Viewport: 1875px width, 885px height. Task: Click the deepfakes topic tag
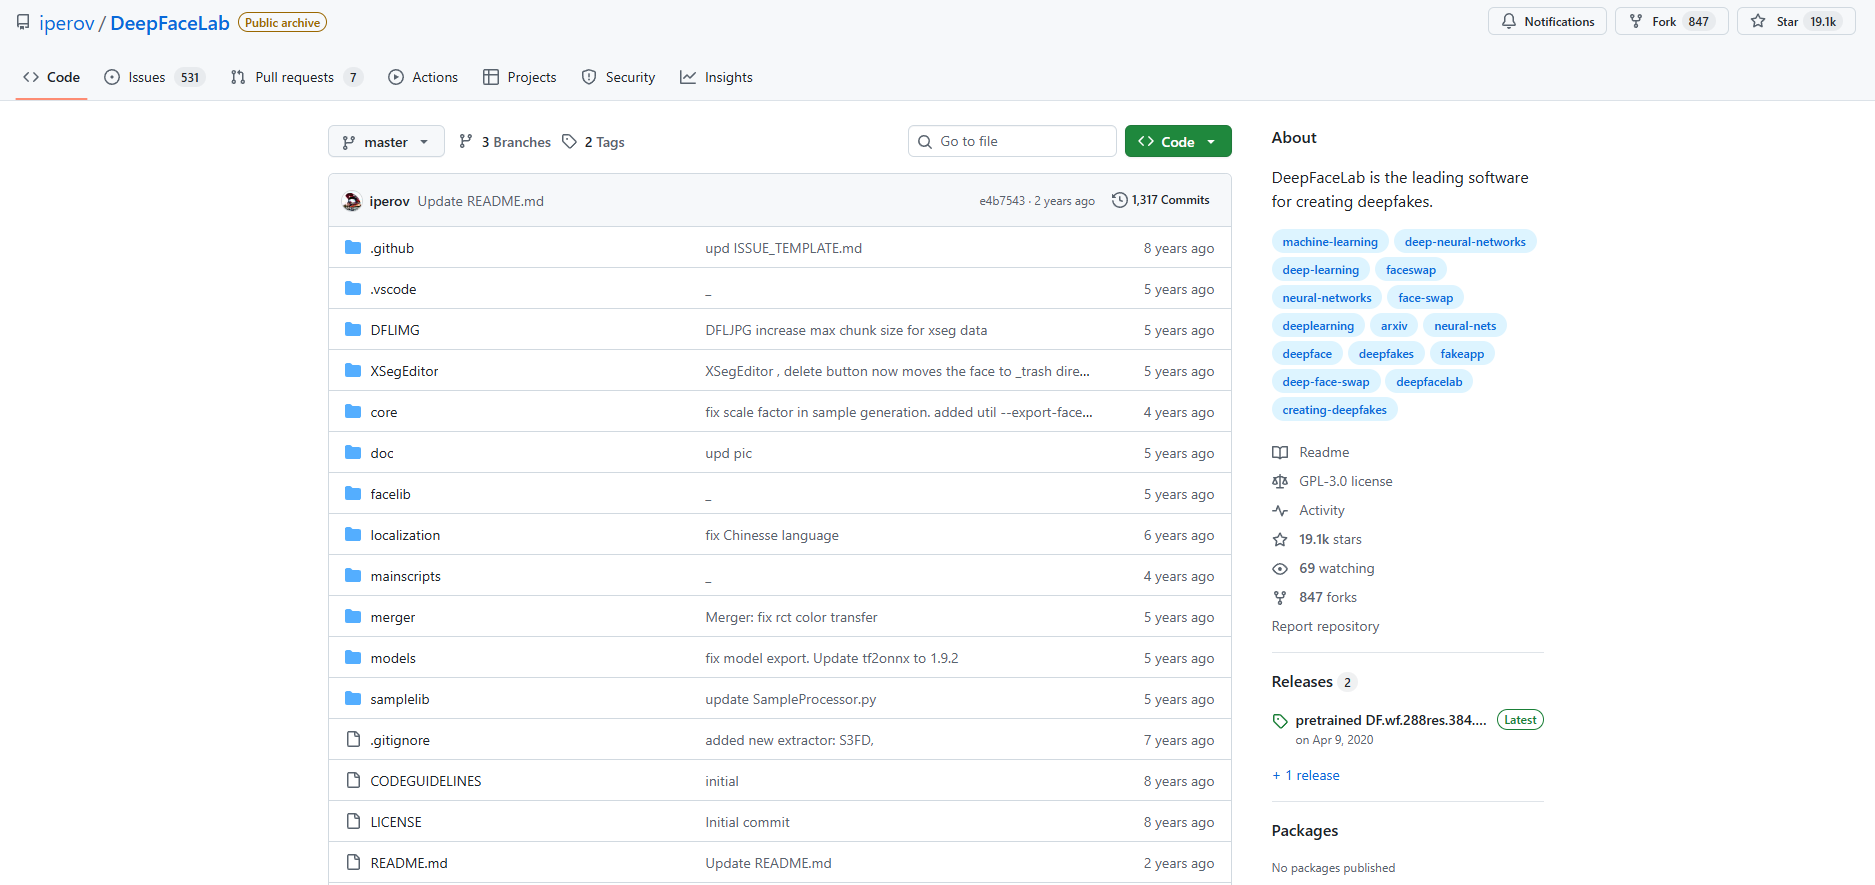tap(1385, 354)
